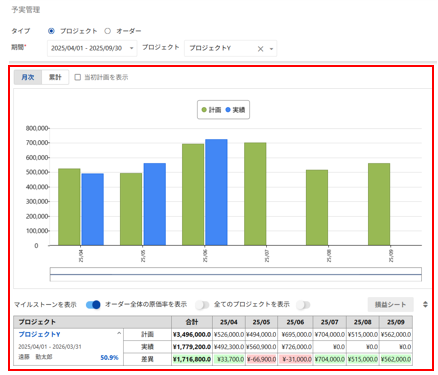
Task: Click the ¥-31,000.0 variance cell
Action: click(x=295, y=359)
